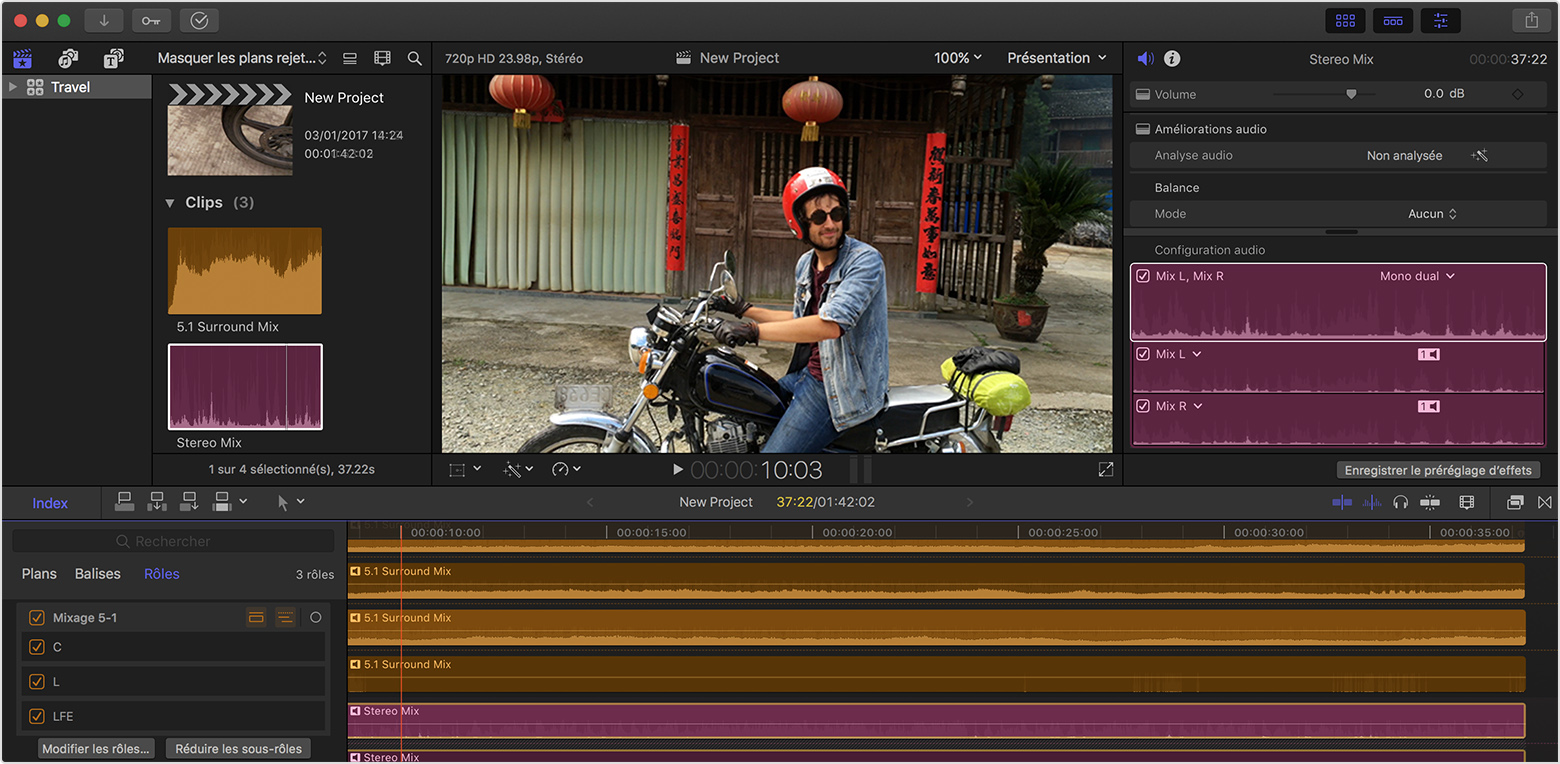Expand the Travel library triangle
This screenshot has height=764, width=1560.
tap(13, 87)
